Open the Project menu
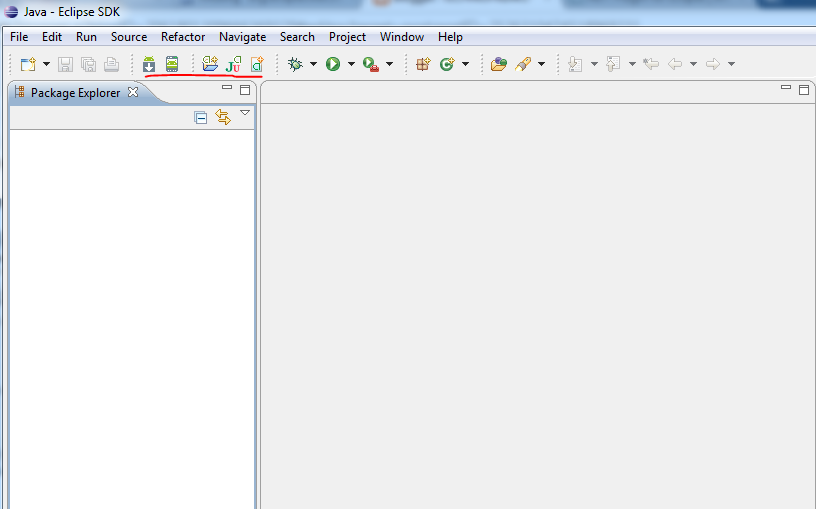 pos(348,37)
